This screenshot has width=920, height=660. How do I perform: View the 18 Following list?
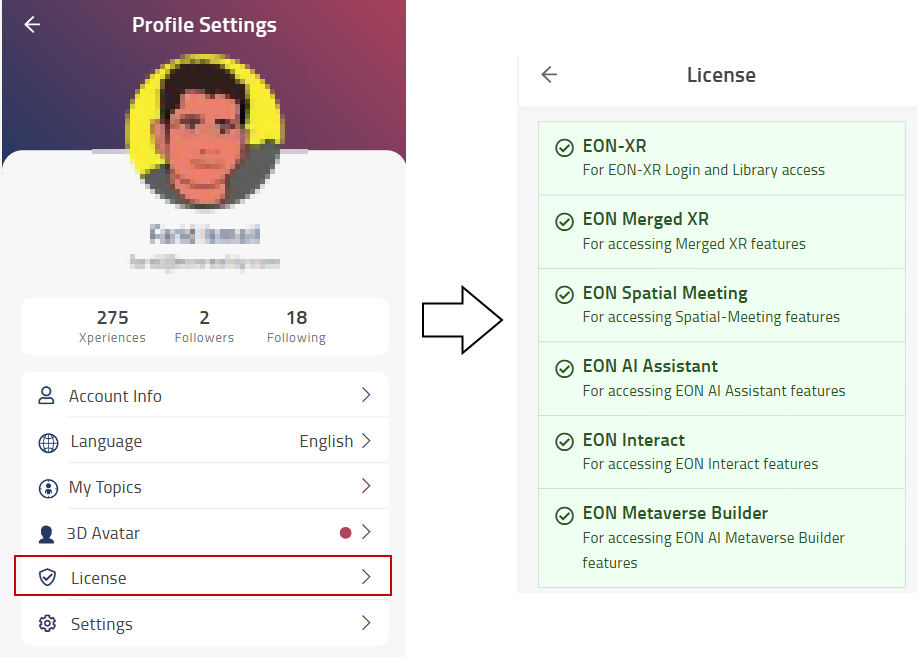point(296,326)
